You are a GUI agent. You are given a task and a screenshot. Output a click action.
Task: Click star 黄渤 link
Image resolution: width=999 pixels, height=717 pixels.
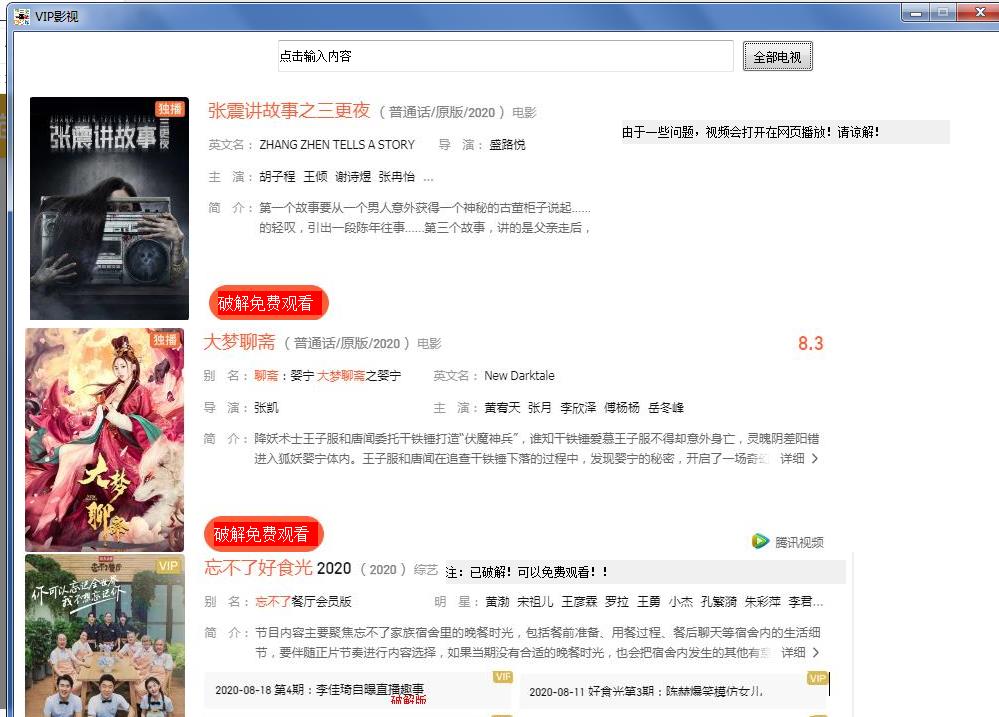pos(498,601)
